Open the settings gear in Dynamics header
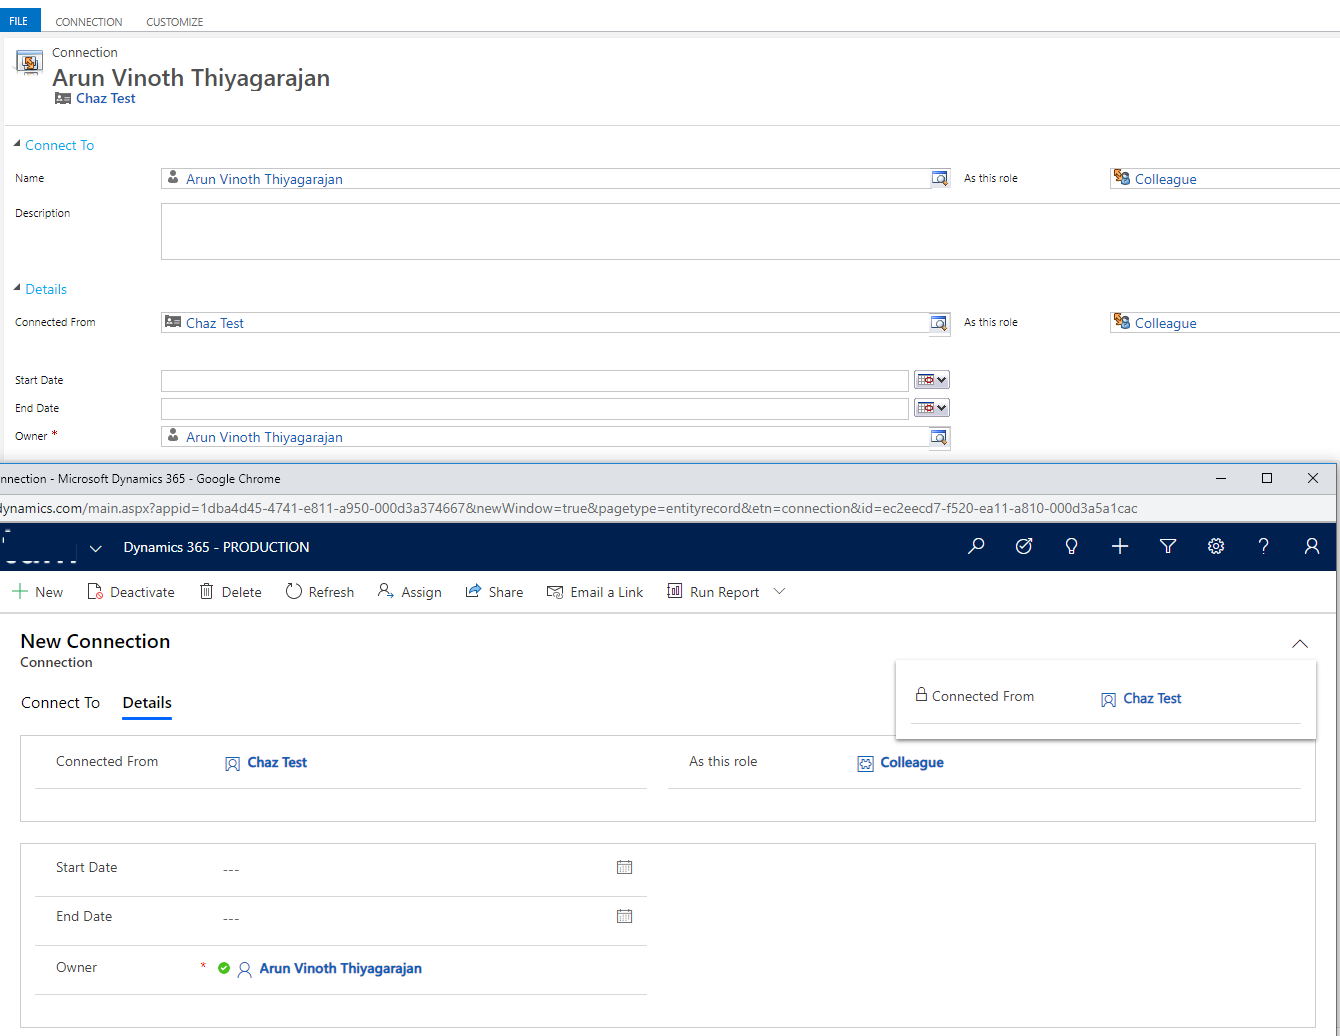This screenshot has width=1340, height=1036. tap(1216, 546)
